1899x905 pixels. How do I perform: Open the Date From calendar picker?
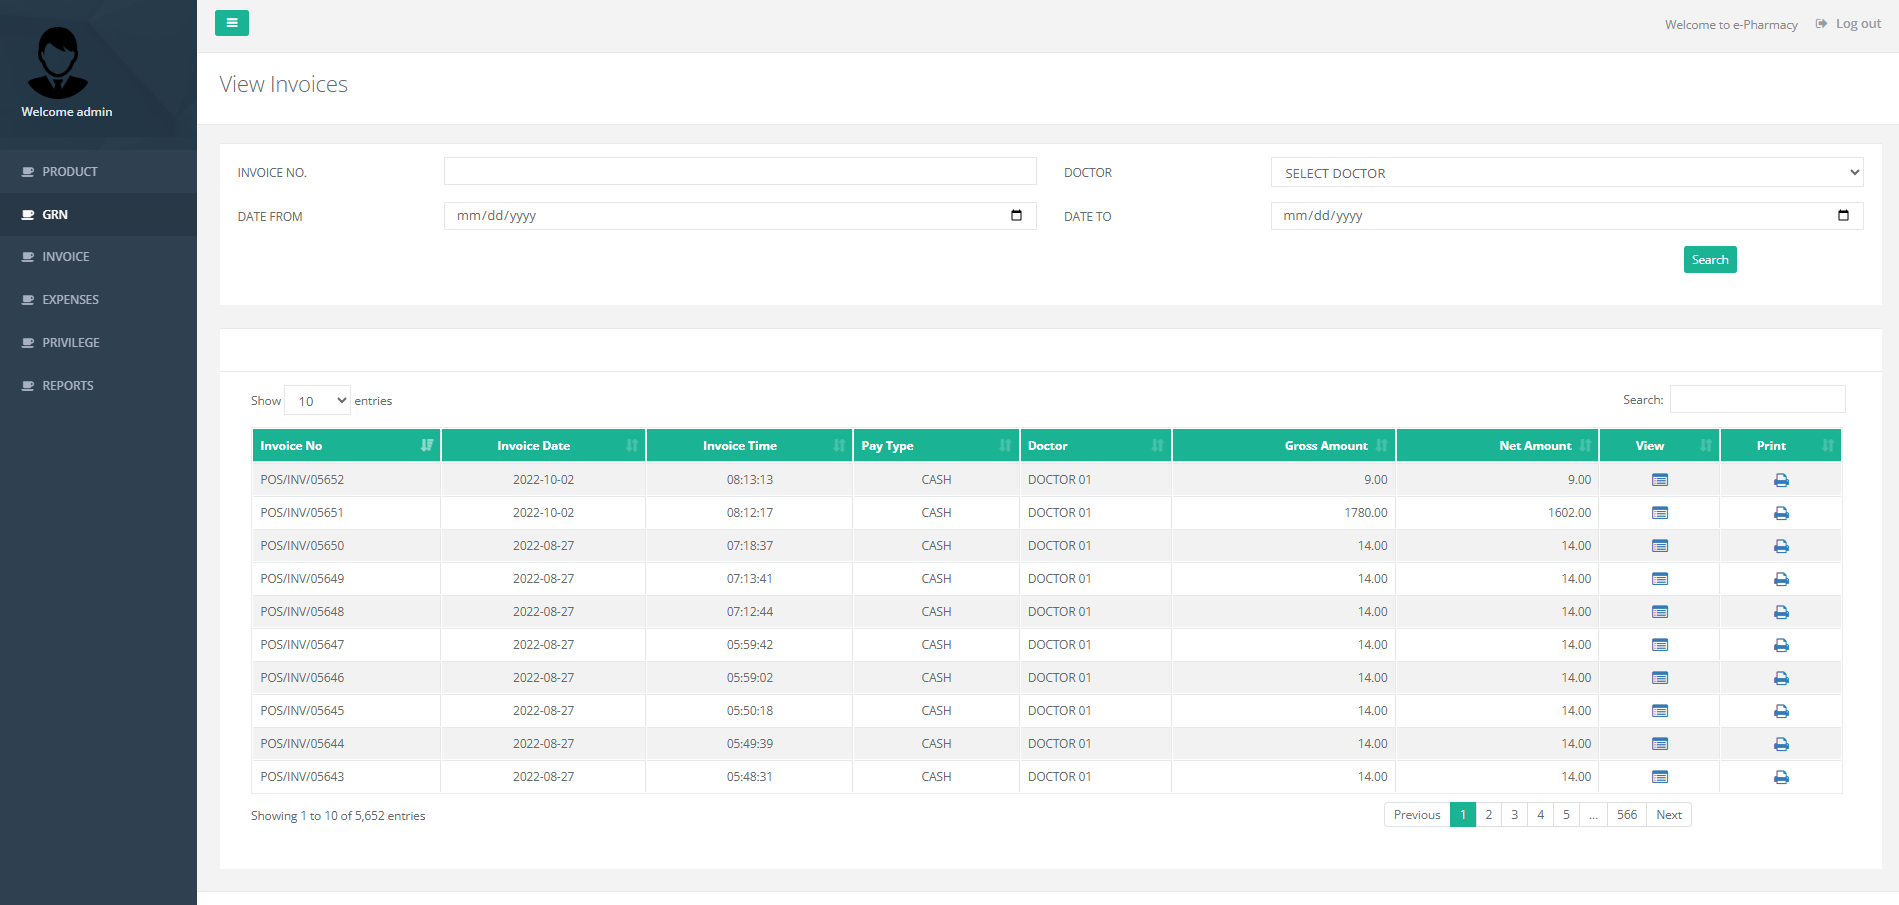coord(1017,215)
